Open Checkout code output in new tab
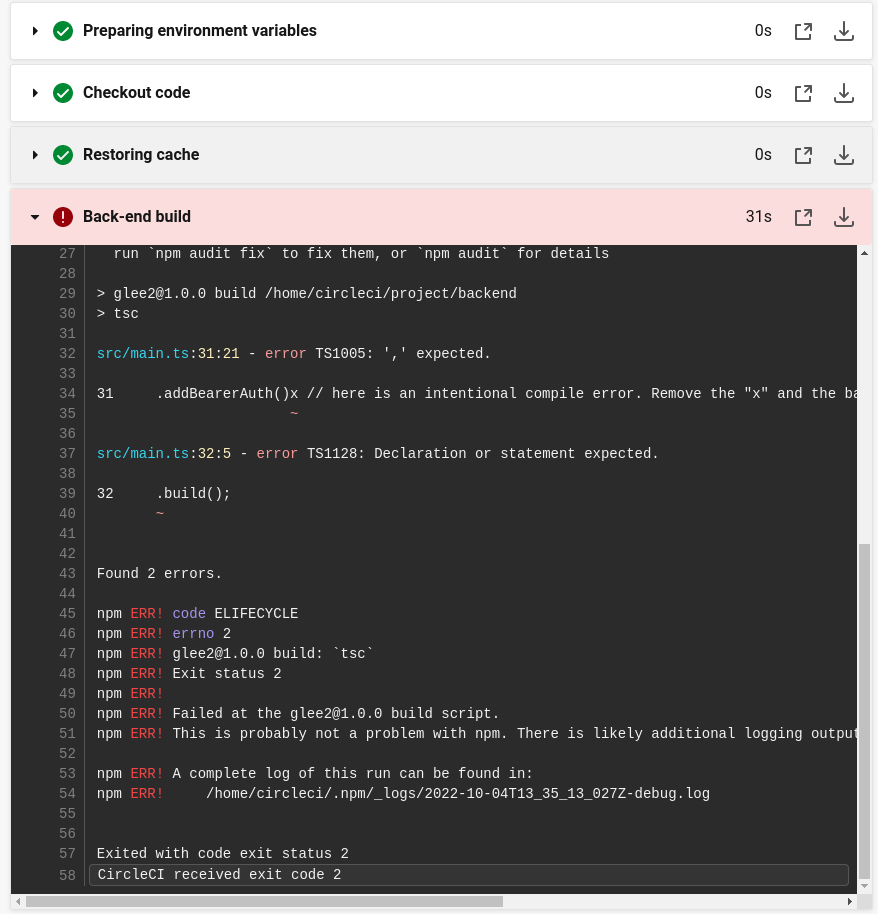Viewport: 878px width, 914px height. point(803,93)
